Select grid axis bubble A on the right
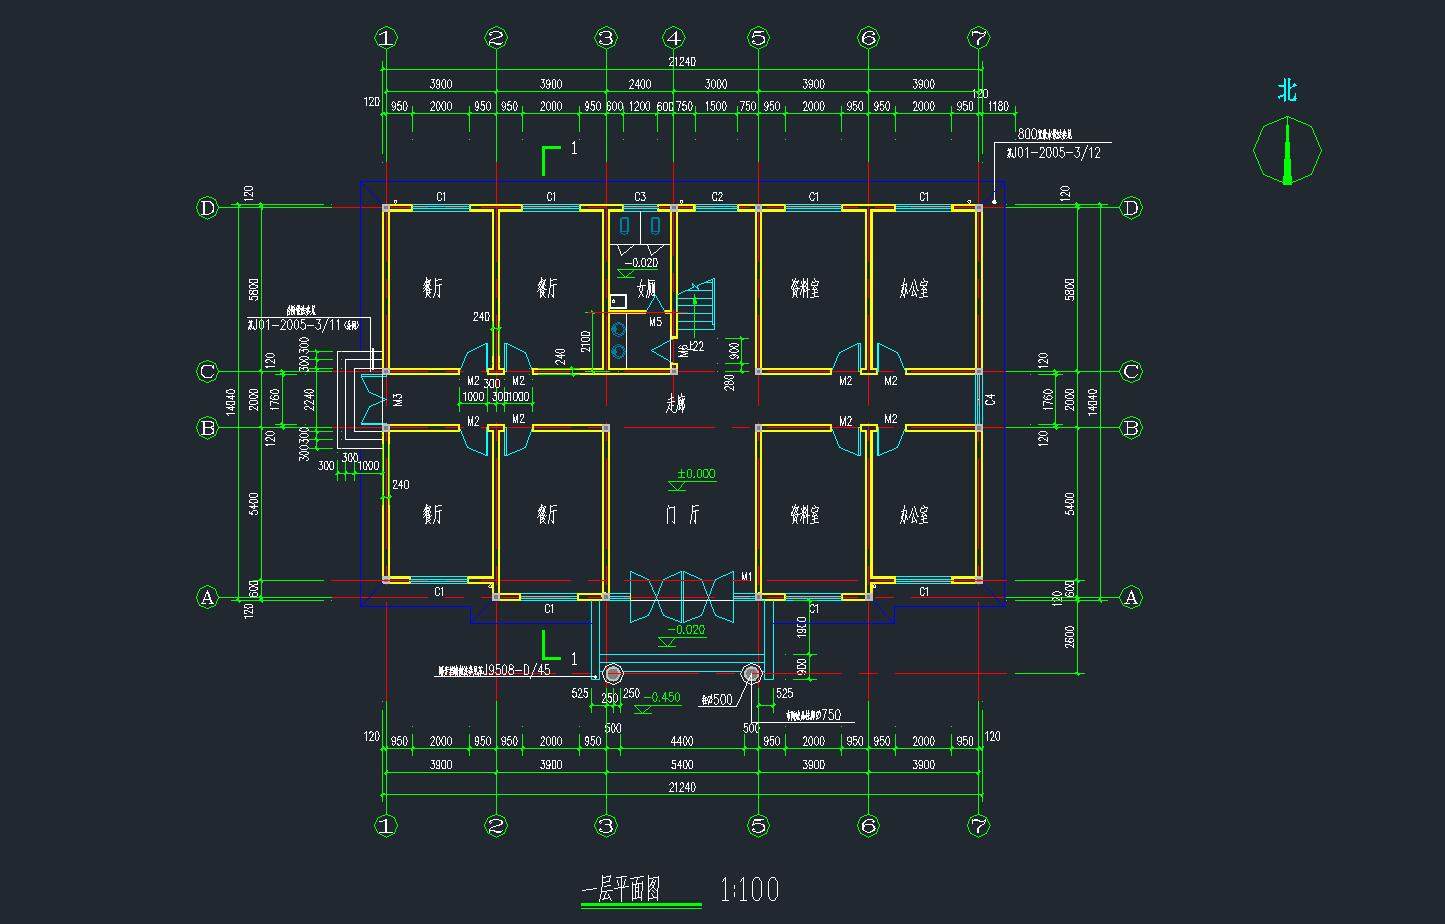Image resolution: width=1445 pixels, height=924 pixels. coord(1131,597)
